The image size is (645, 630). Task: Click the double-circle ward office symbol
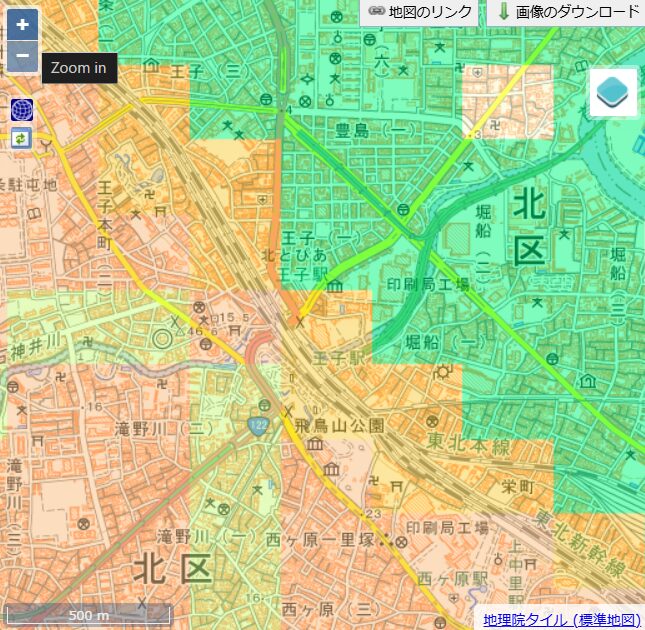pos(161,338)
